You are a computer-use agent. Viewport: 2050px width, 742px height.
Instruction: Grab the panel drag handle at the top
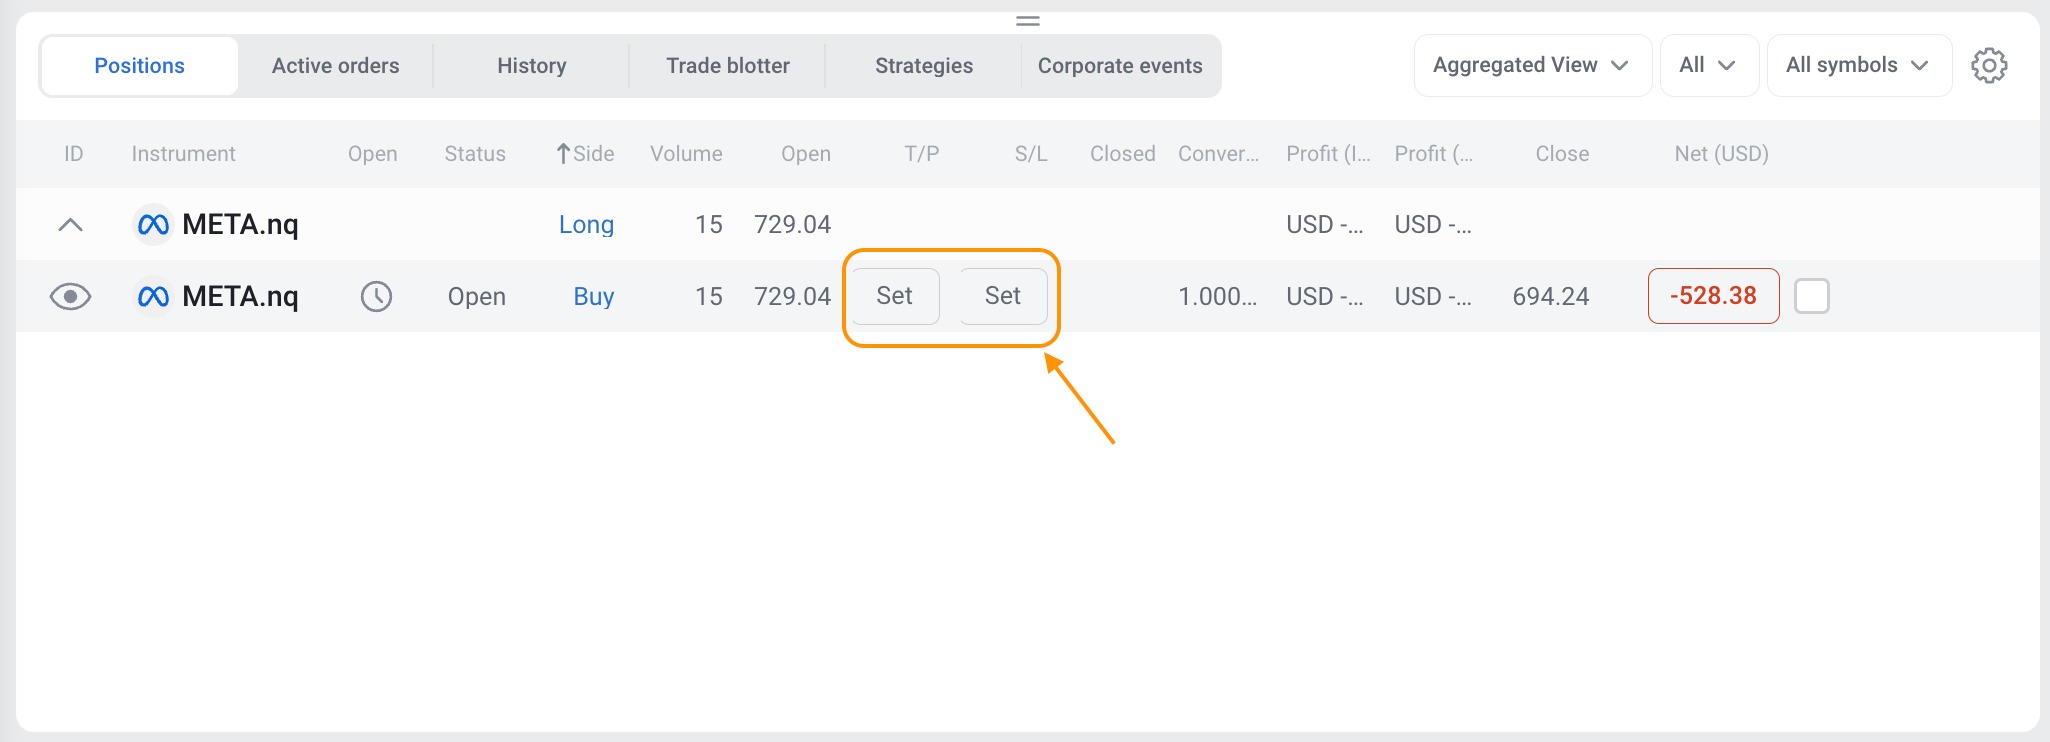coord(1028,21)
